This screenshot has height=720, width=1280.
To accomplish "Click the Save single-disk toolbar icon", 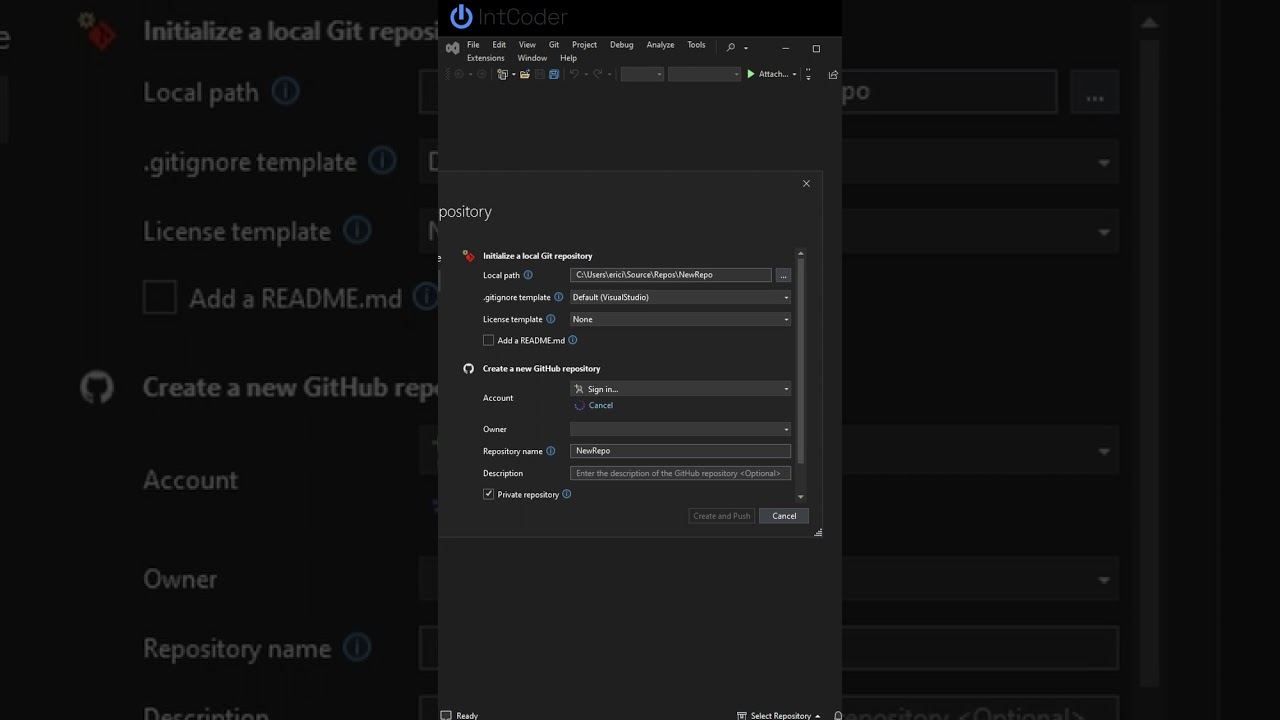I will [x=540, y=74].
